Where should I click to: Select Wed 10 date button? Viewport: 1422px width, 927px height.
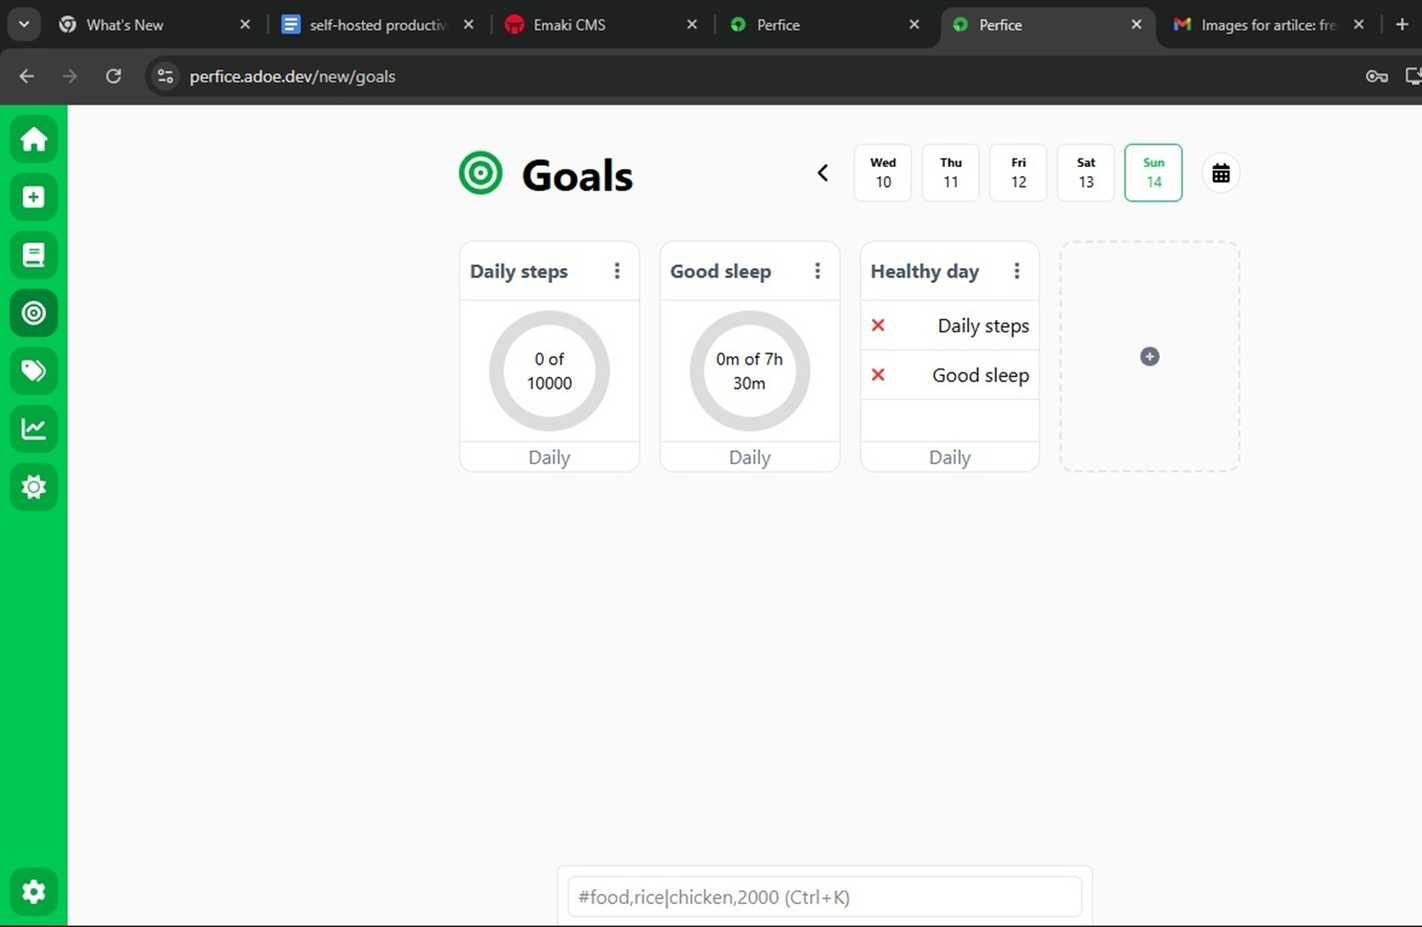point(883,173)
